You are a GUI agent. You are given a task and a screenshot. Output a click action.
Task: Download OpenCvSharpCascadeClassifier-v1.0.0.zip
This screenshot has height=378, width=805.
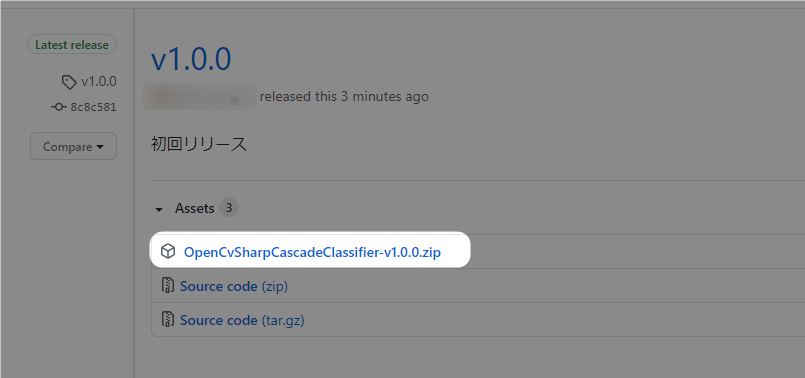[312, 252]
